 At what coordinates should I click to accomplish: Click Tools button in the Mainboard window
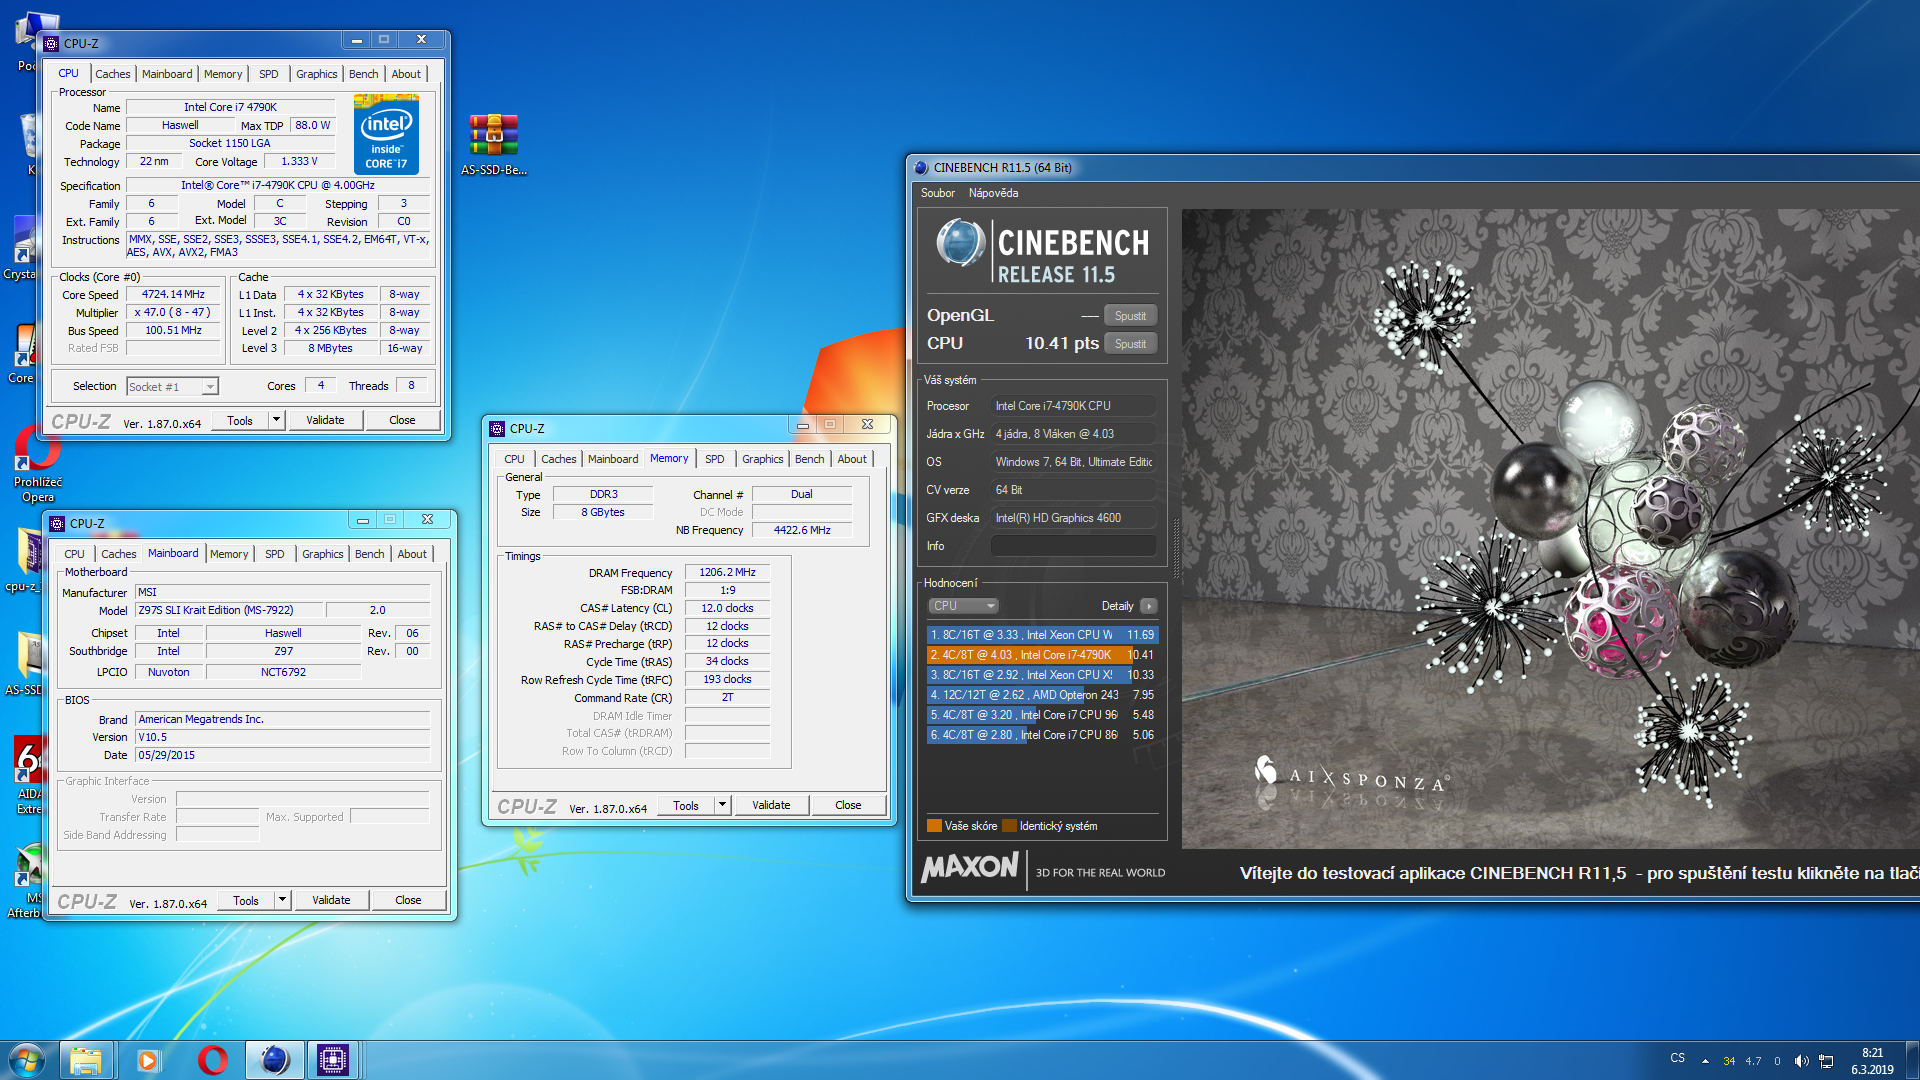click(x=246, y=900)
